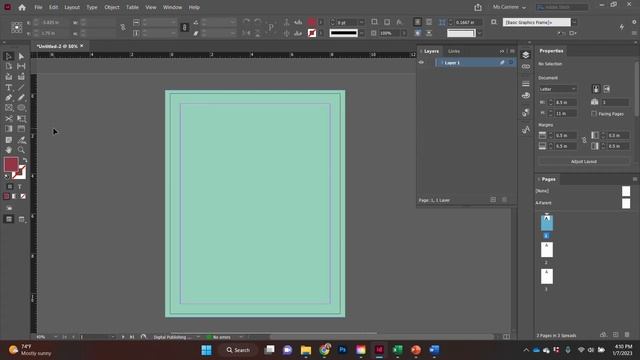Open the CC Libraries icon in dock
This screenshot has height=360, width=640.
tap(526, 96)
